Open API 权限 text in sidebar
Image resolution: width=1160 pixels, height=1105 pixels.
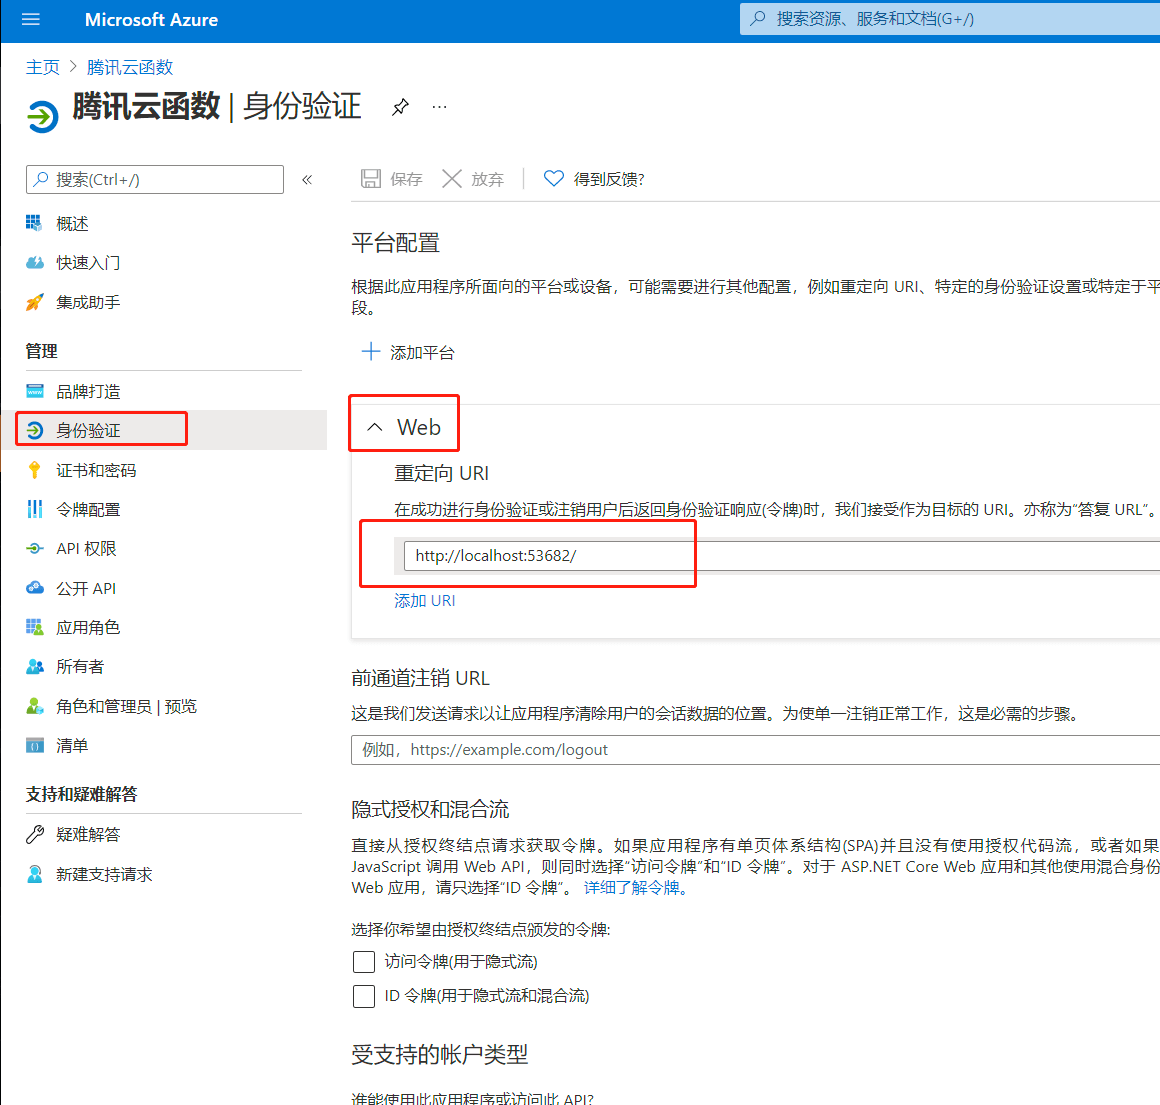click(x=87, y=549)
